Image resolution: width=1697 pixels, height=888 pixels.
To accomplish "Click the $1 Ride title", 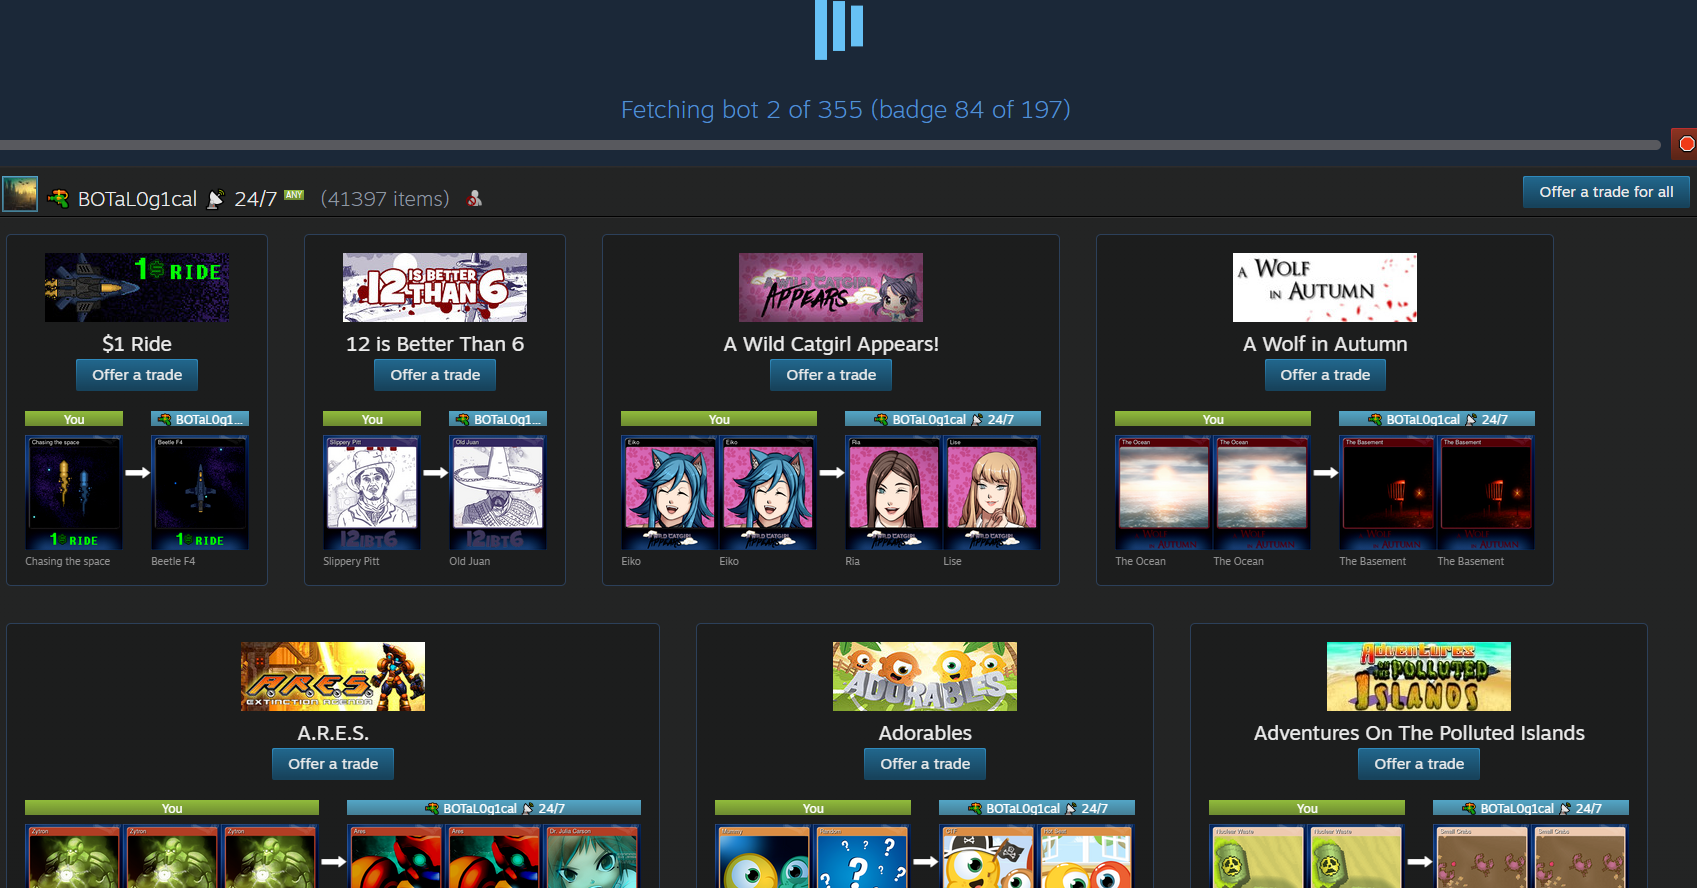I will 137,344.
